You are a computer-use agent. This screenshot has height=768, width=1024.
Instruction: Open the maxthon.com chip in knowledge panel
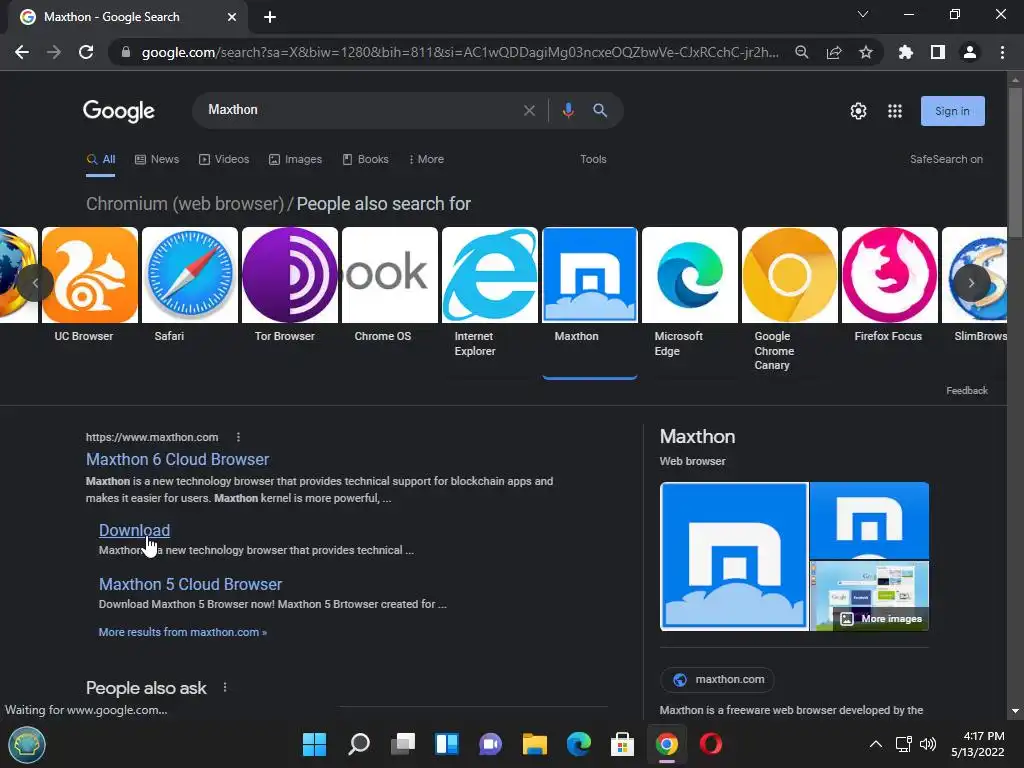pyautogui.click(x=716, y=679)
